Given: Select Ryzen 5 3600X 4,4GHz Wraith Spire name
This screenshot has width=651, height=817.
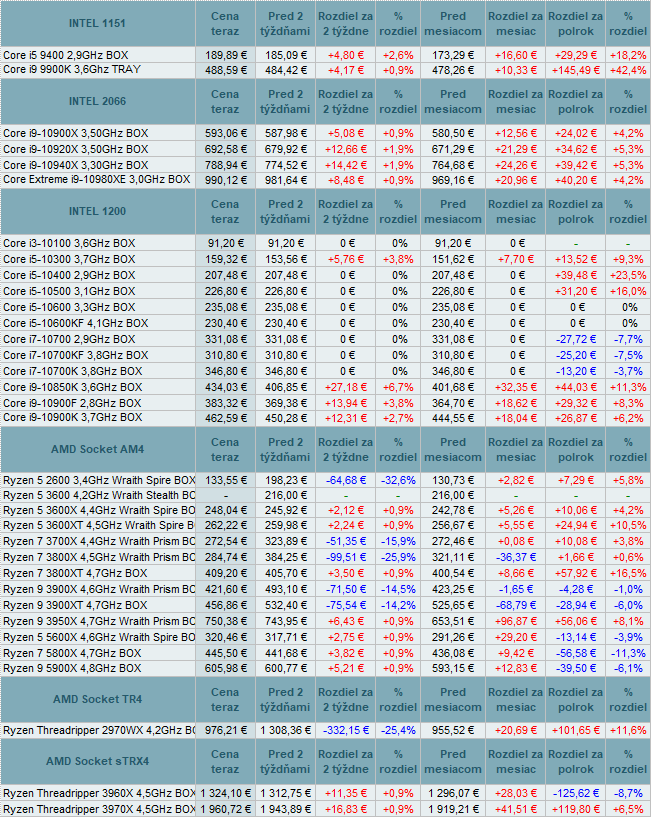Looking at the screenshot, I should pyautogui.click(x=99, y=511).
